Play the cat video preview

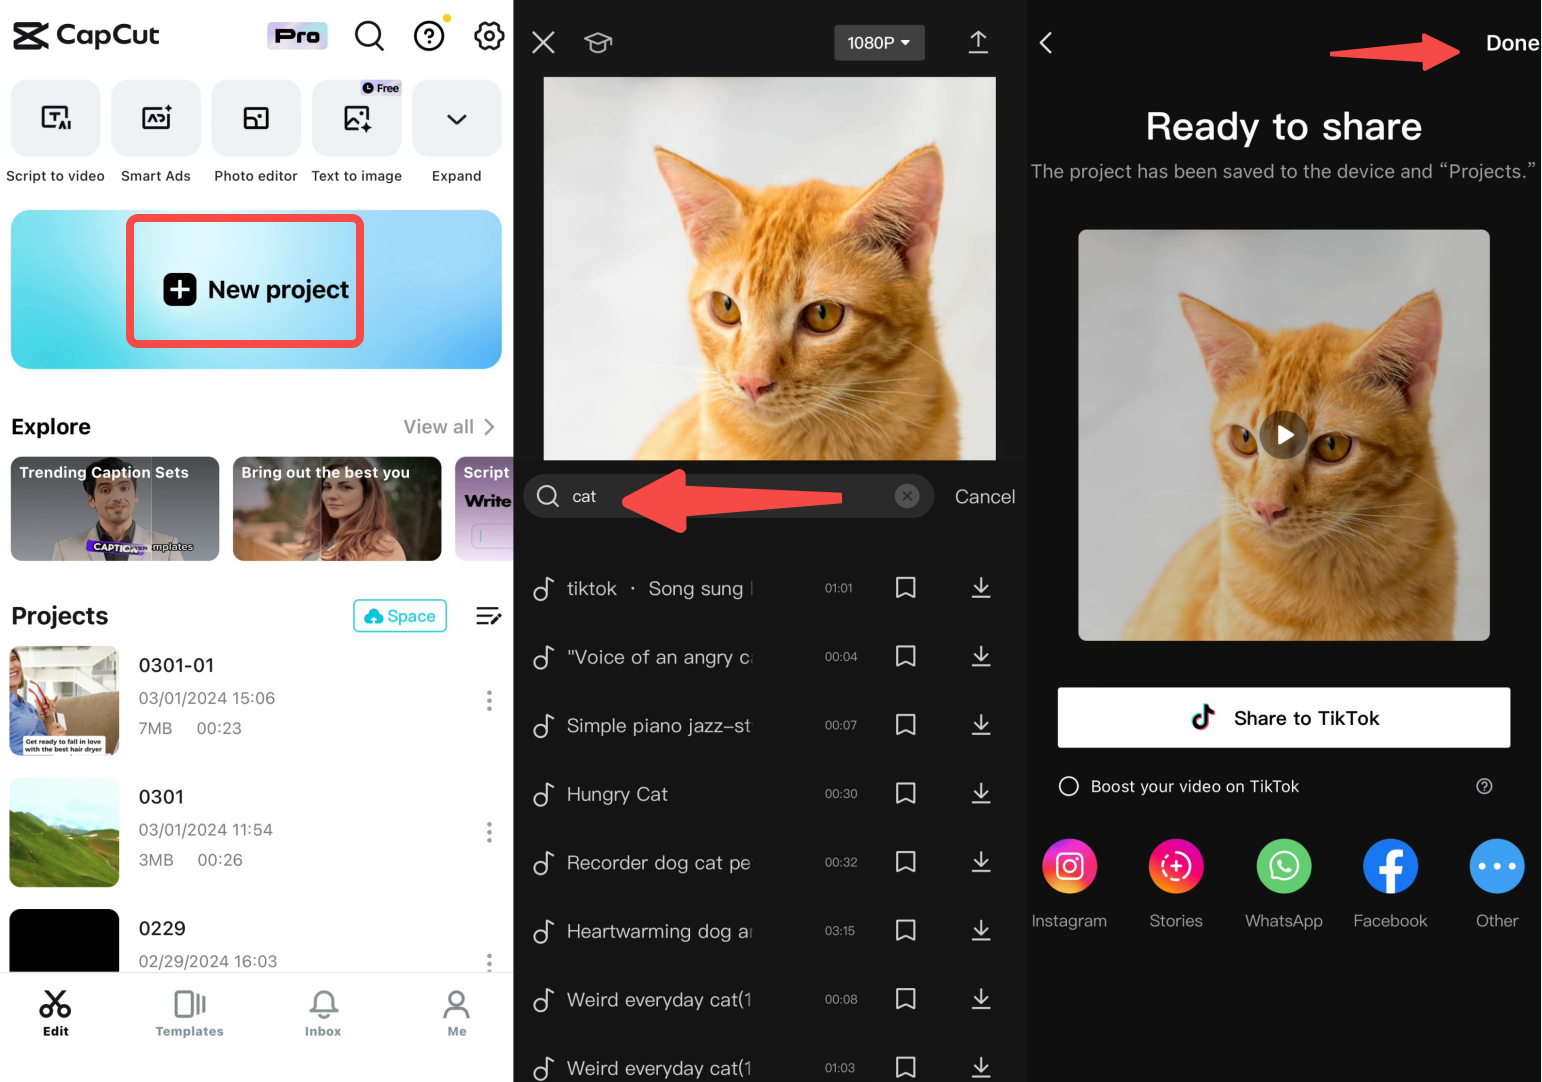[1283, 434]
